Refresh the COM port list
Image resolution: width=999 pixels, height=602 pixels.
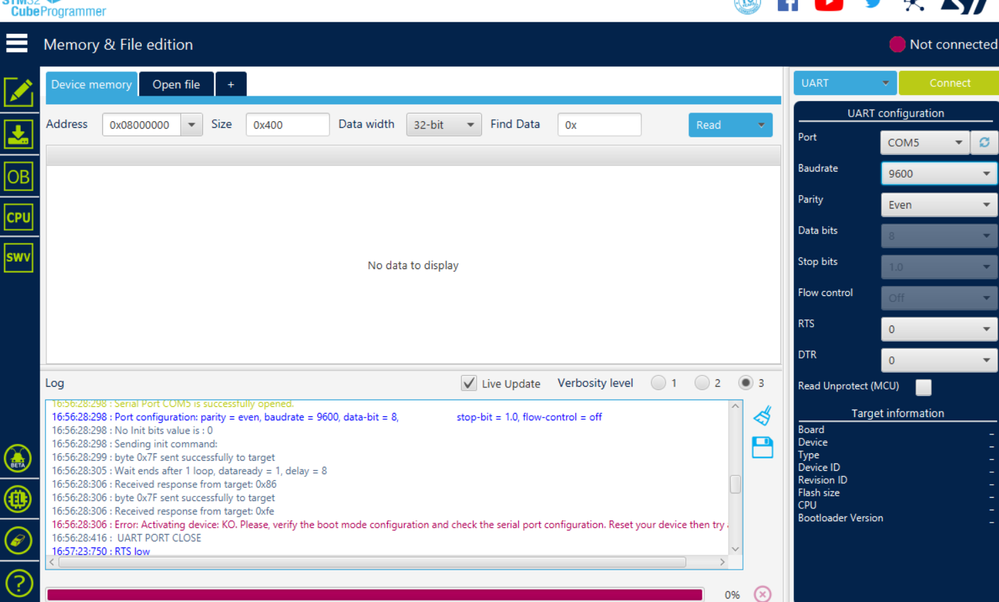(984, 142)
